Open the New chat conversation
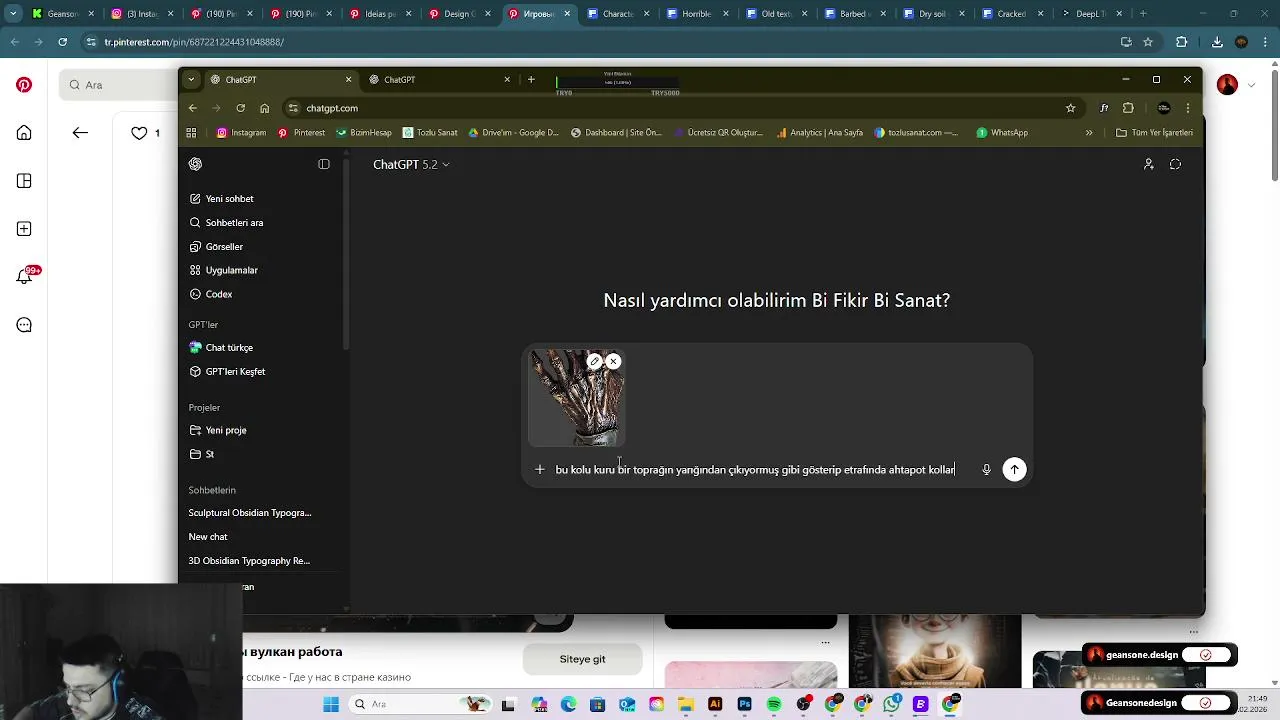Image resolution: width=1280 pixels, height=720 pixels. point(208,537)
